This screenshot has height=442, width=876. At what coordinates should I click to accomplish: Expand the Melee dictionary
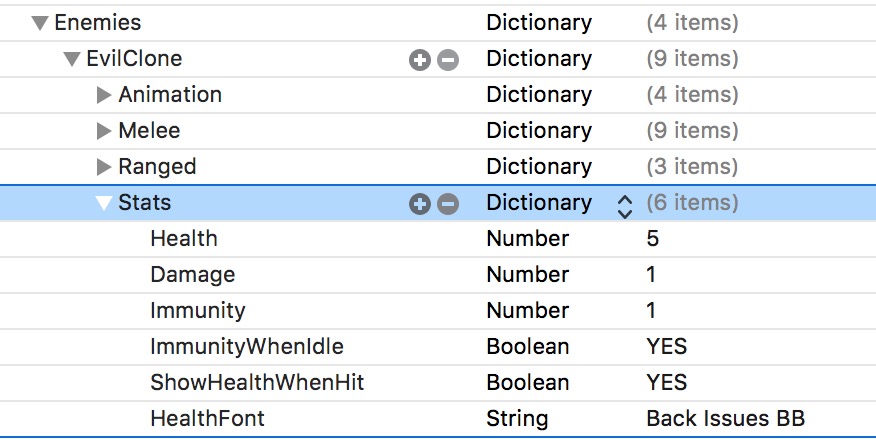tap(104, 131)
